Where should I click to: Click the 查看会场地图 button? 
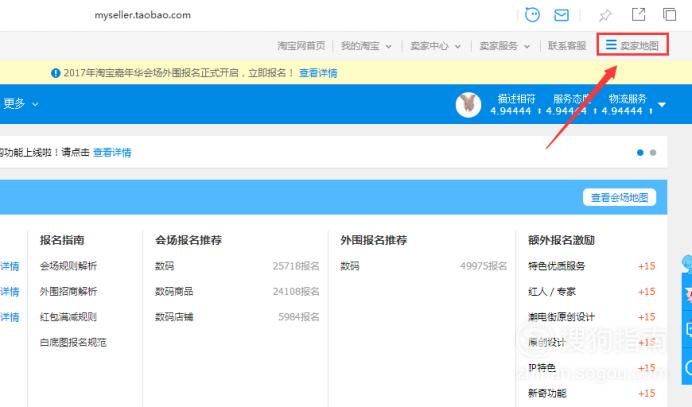[x=619, y=197]
